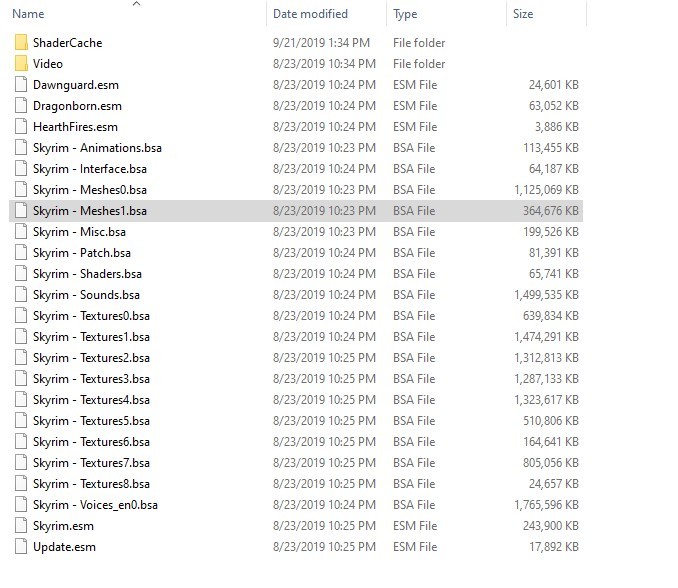Select the Skyrim - Meshes0.bsa name
The width and height of the screenshot is (678, 588).
click(x=90, y=190)
